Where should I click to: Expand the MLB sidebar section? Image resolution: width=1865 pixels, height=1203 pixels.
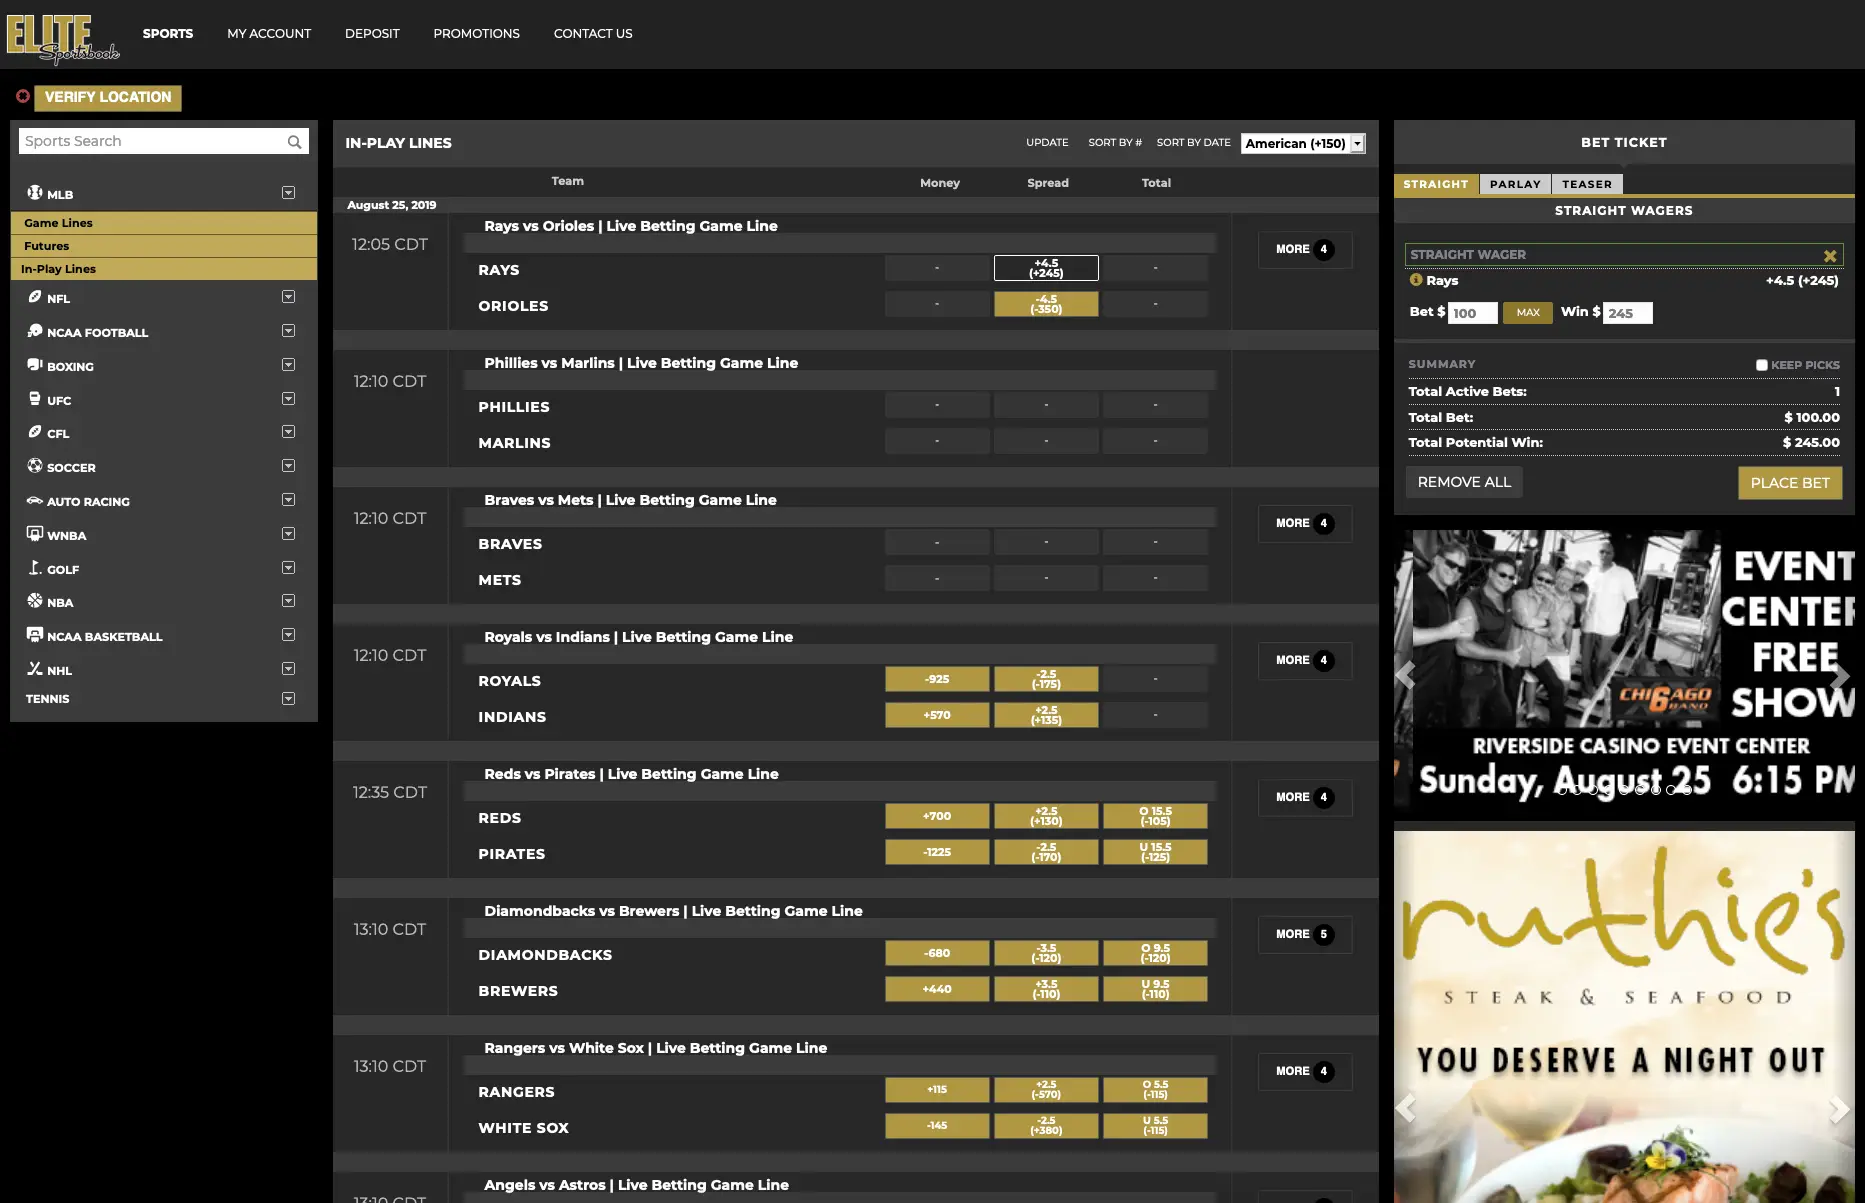tap(289, 192)
